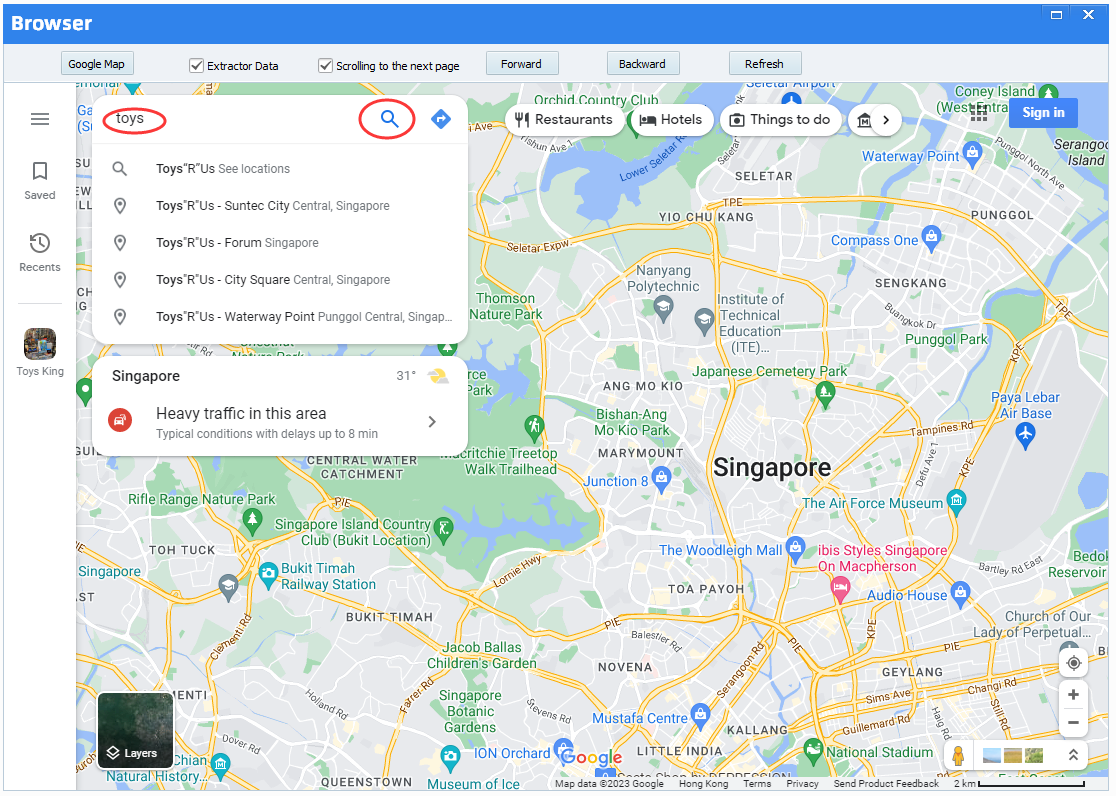Screen dimensions: 1116x796
Task: Expand map imagery options double chevron
Action: point(1075,756)
